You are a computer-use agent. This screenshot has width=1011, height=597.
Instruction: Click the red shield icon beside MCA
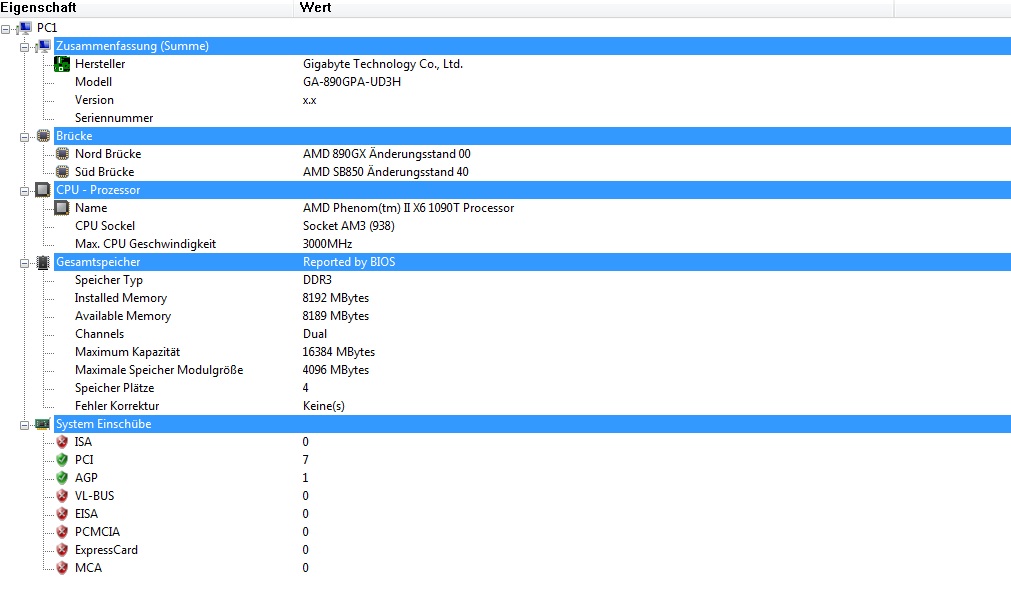(x=62, y=568)
